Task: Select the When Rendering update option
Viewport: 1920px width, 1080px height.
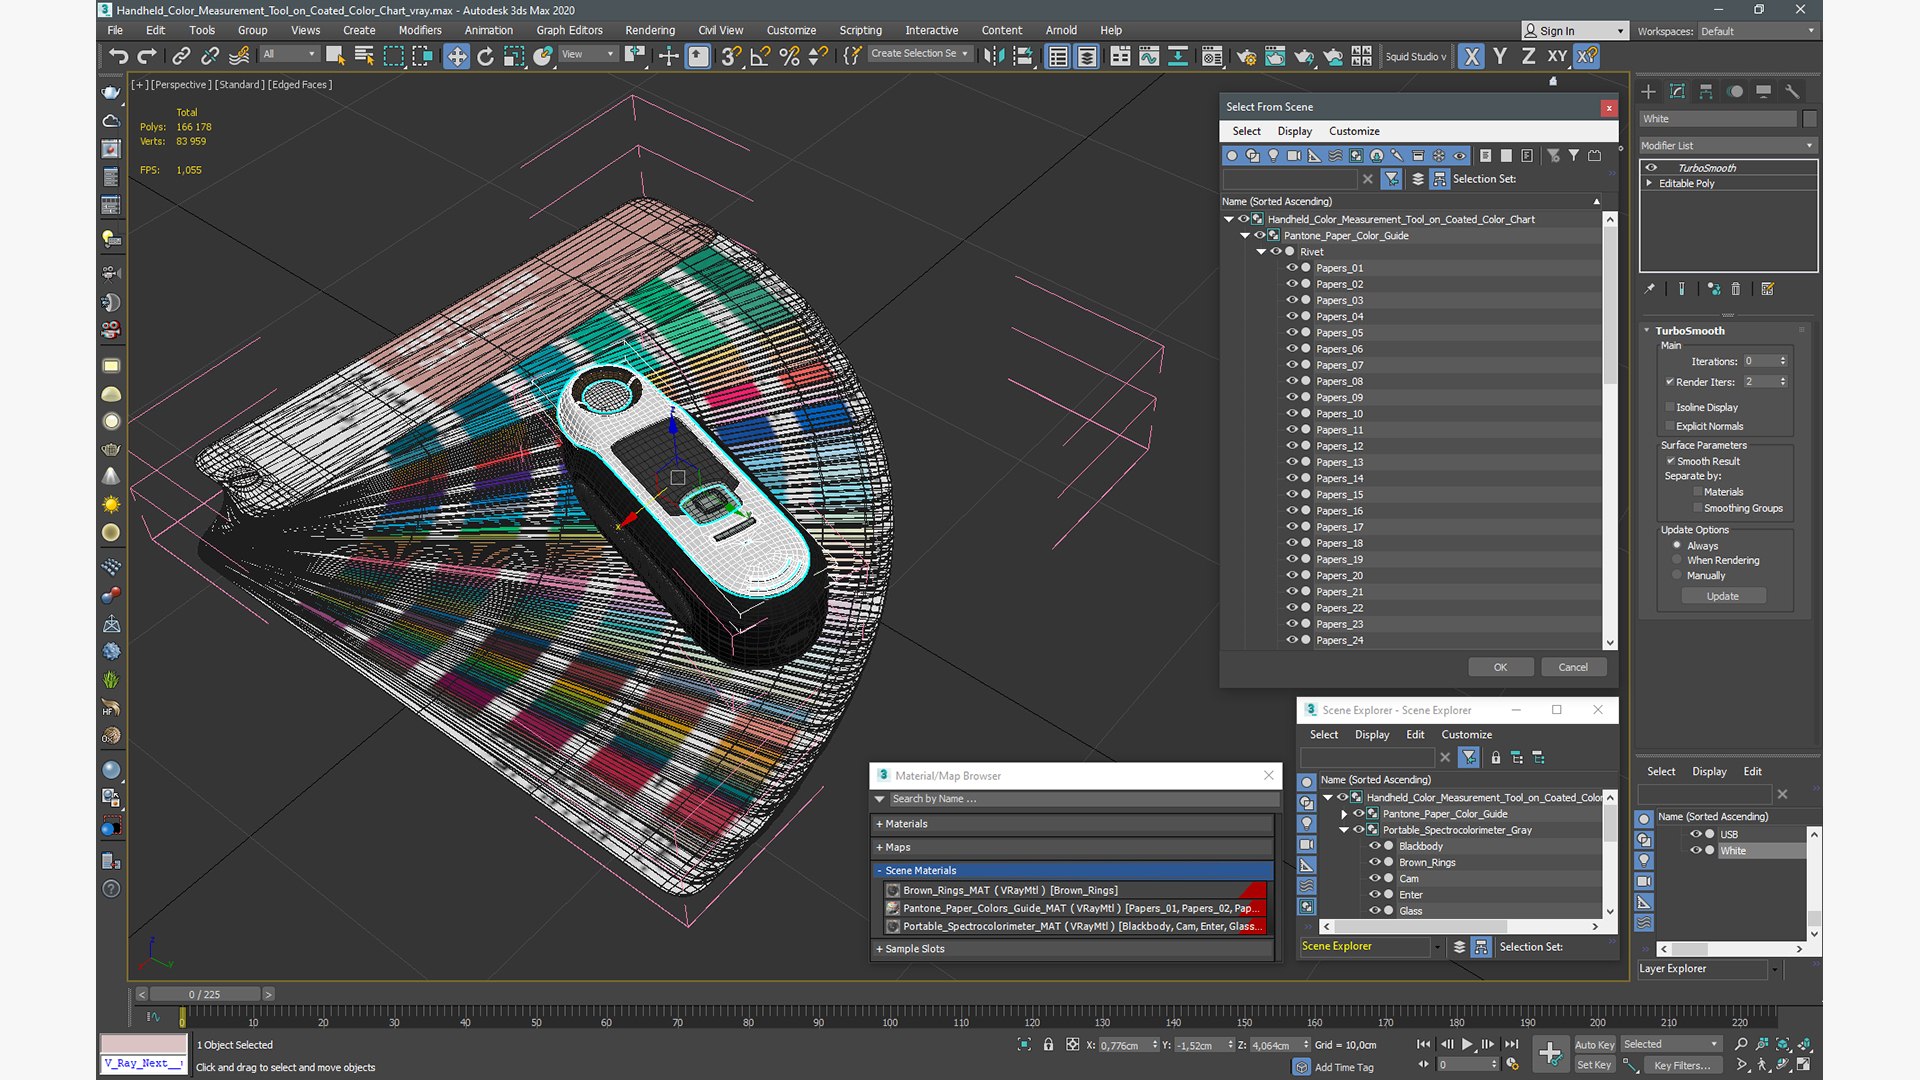Action: click(x=1677, y=560)
